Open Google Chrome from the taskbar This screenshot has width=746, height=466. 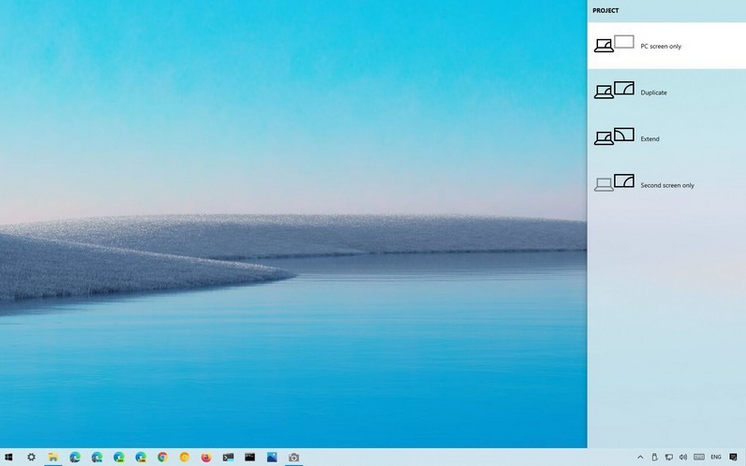[x=162, y=457]
